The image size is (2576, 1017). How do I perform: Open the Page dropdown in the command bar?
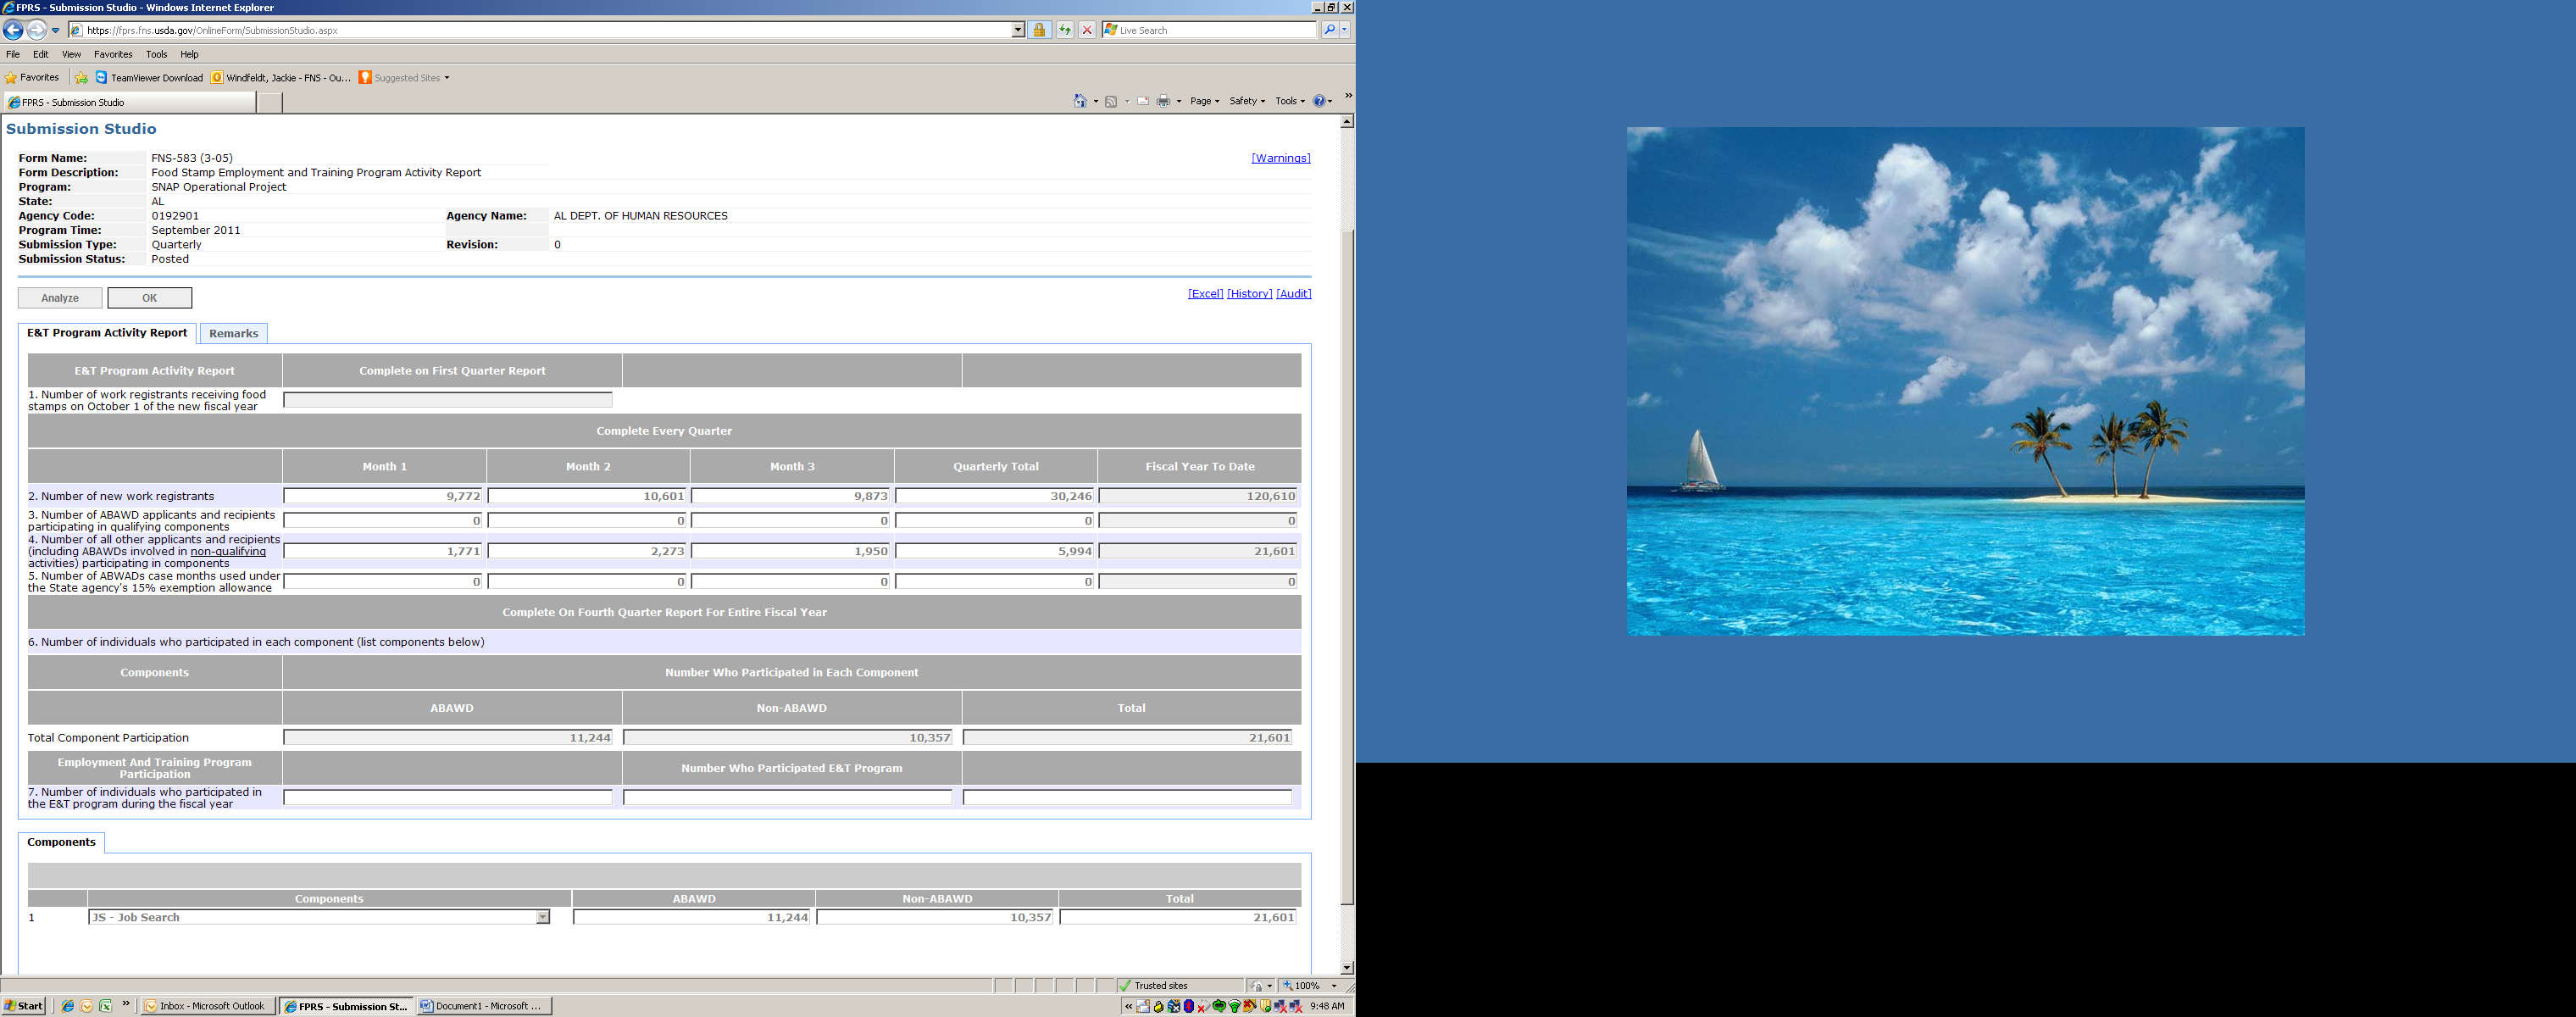pyautogui.click(x=1204, y=101)
